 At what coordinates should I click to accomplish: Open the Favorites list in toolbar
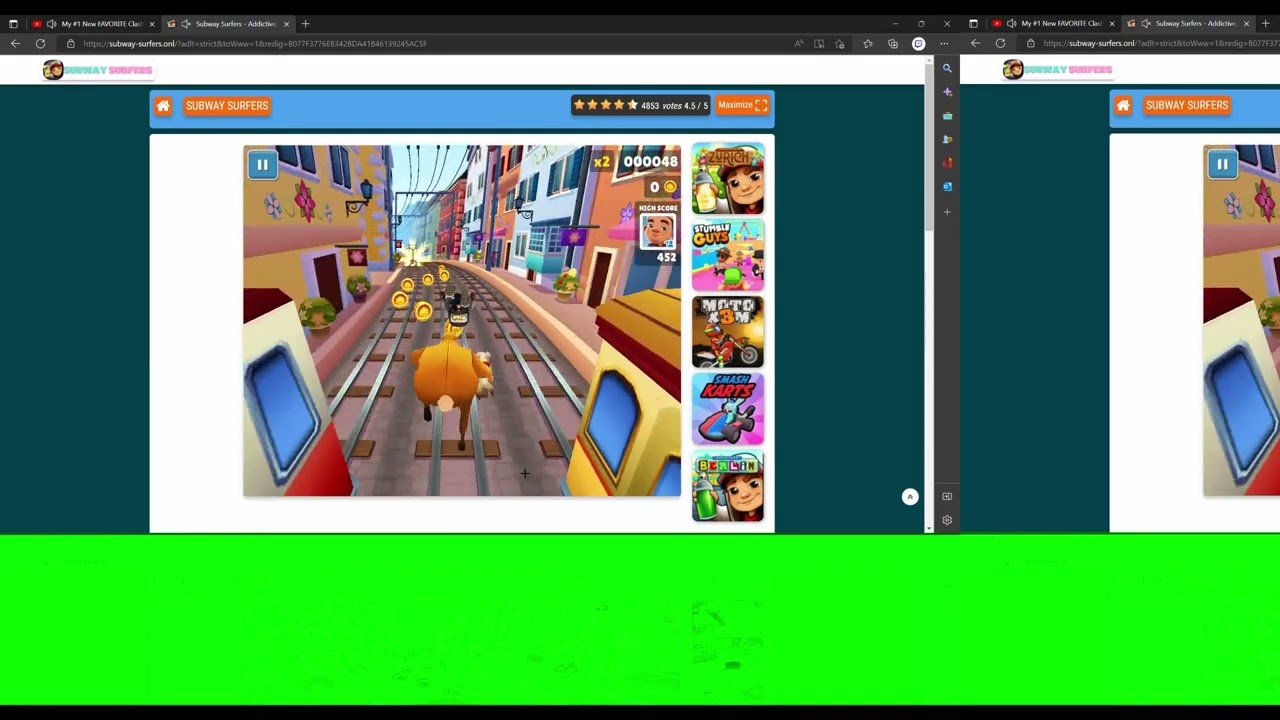(868, 44)
